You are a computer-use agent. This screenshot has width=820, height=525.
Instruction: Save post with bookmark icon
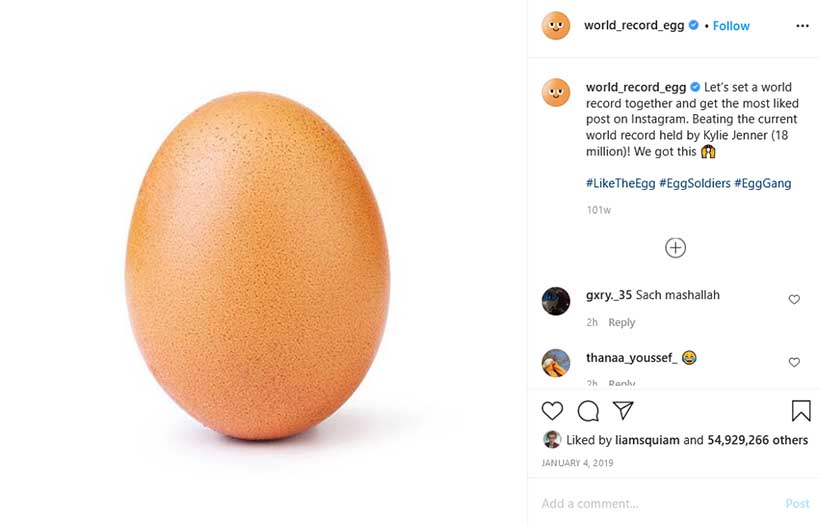coord(800,411)
